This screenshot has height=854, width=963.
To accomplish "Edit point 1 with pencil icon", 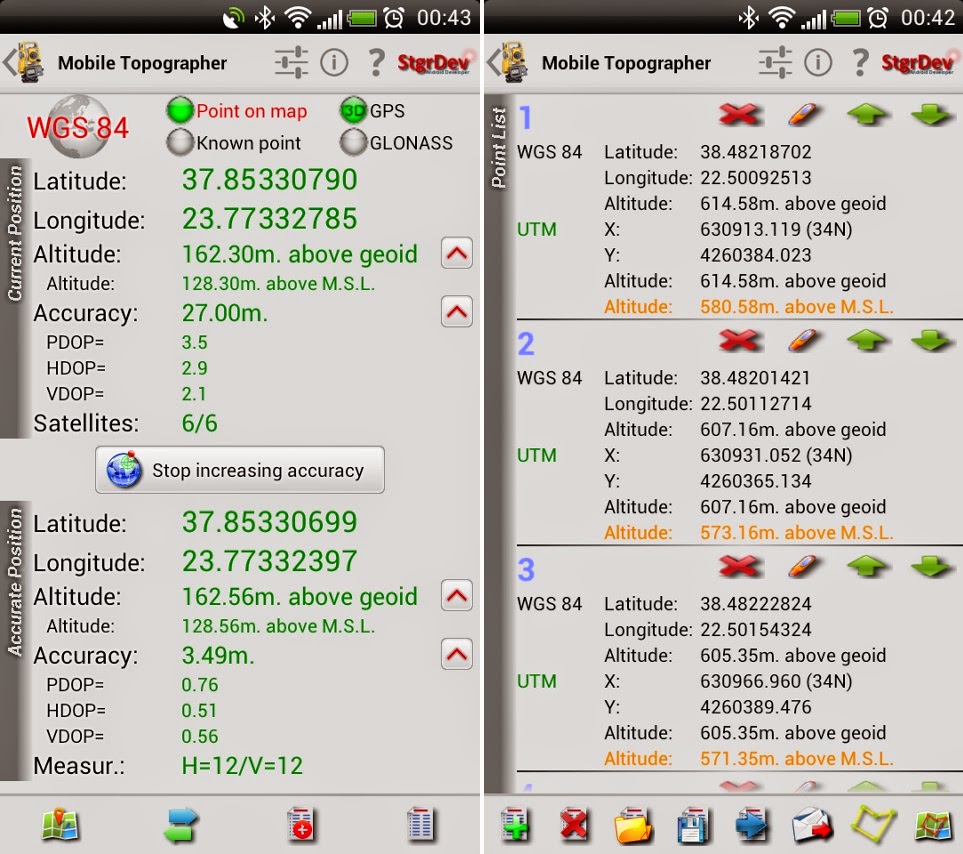I will pyautogui.click(x=804, y=114).
